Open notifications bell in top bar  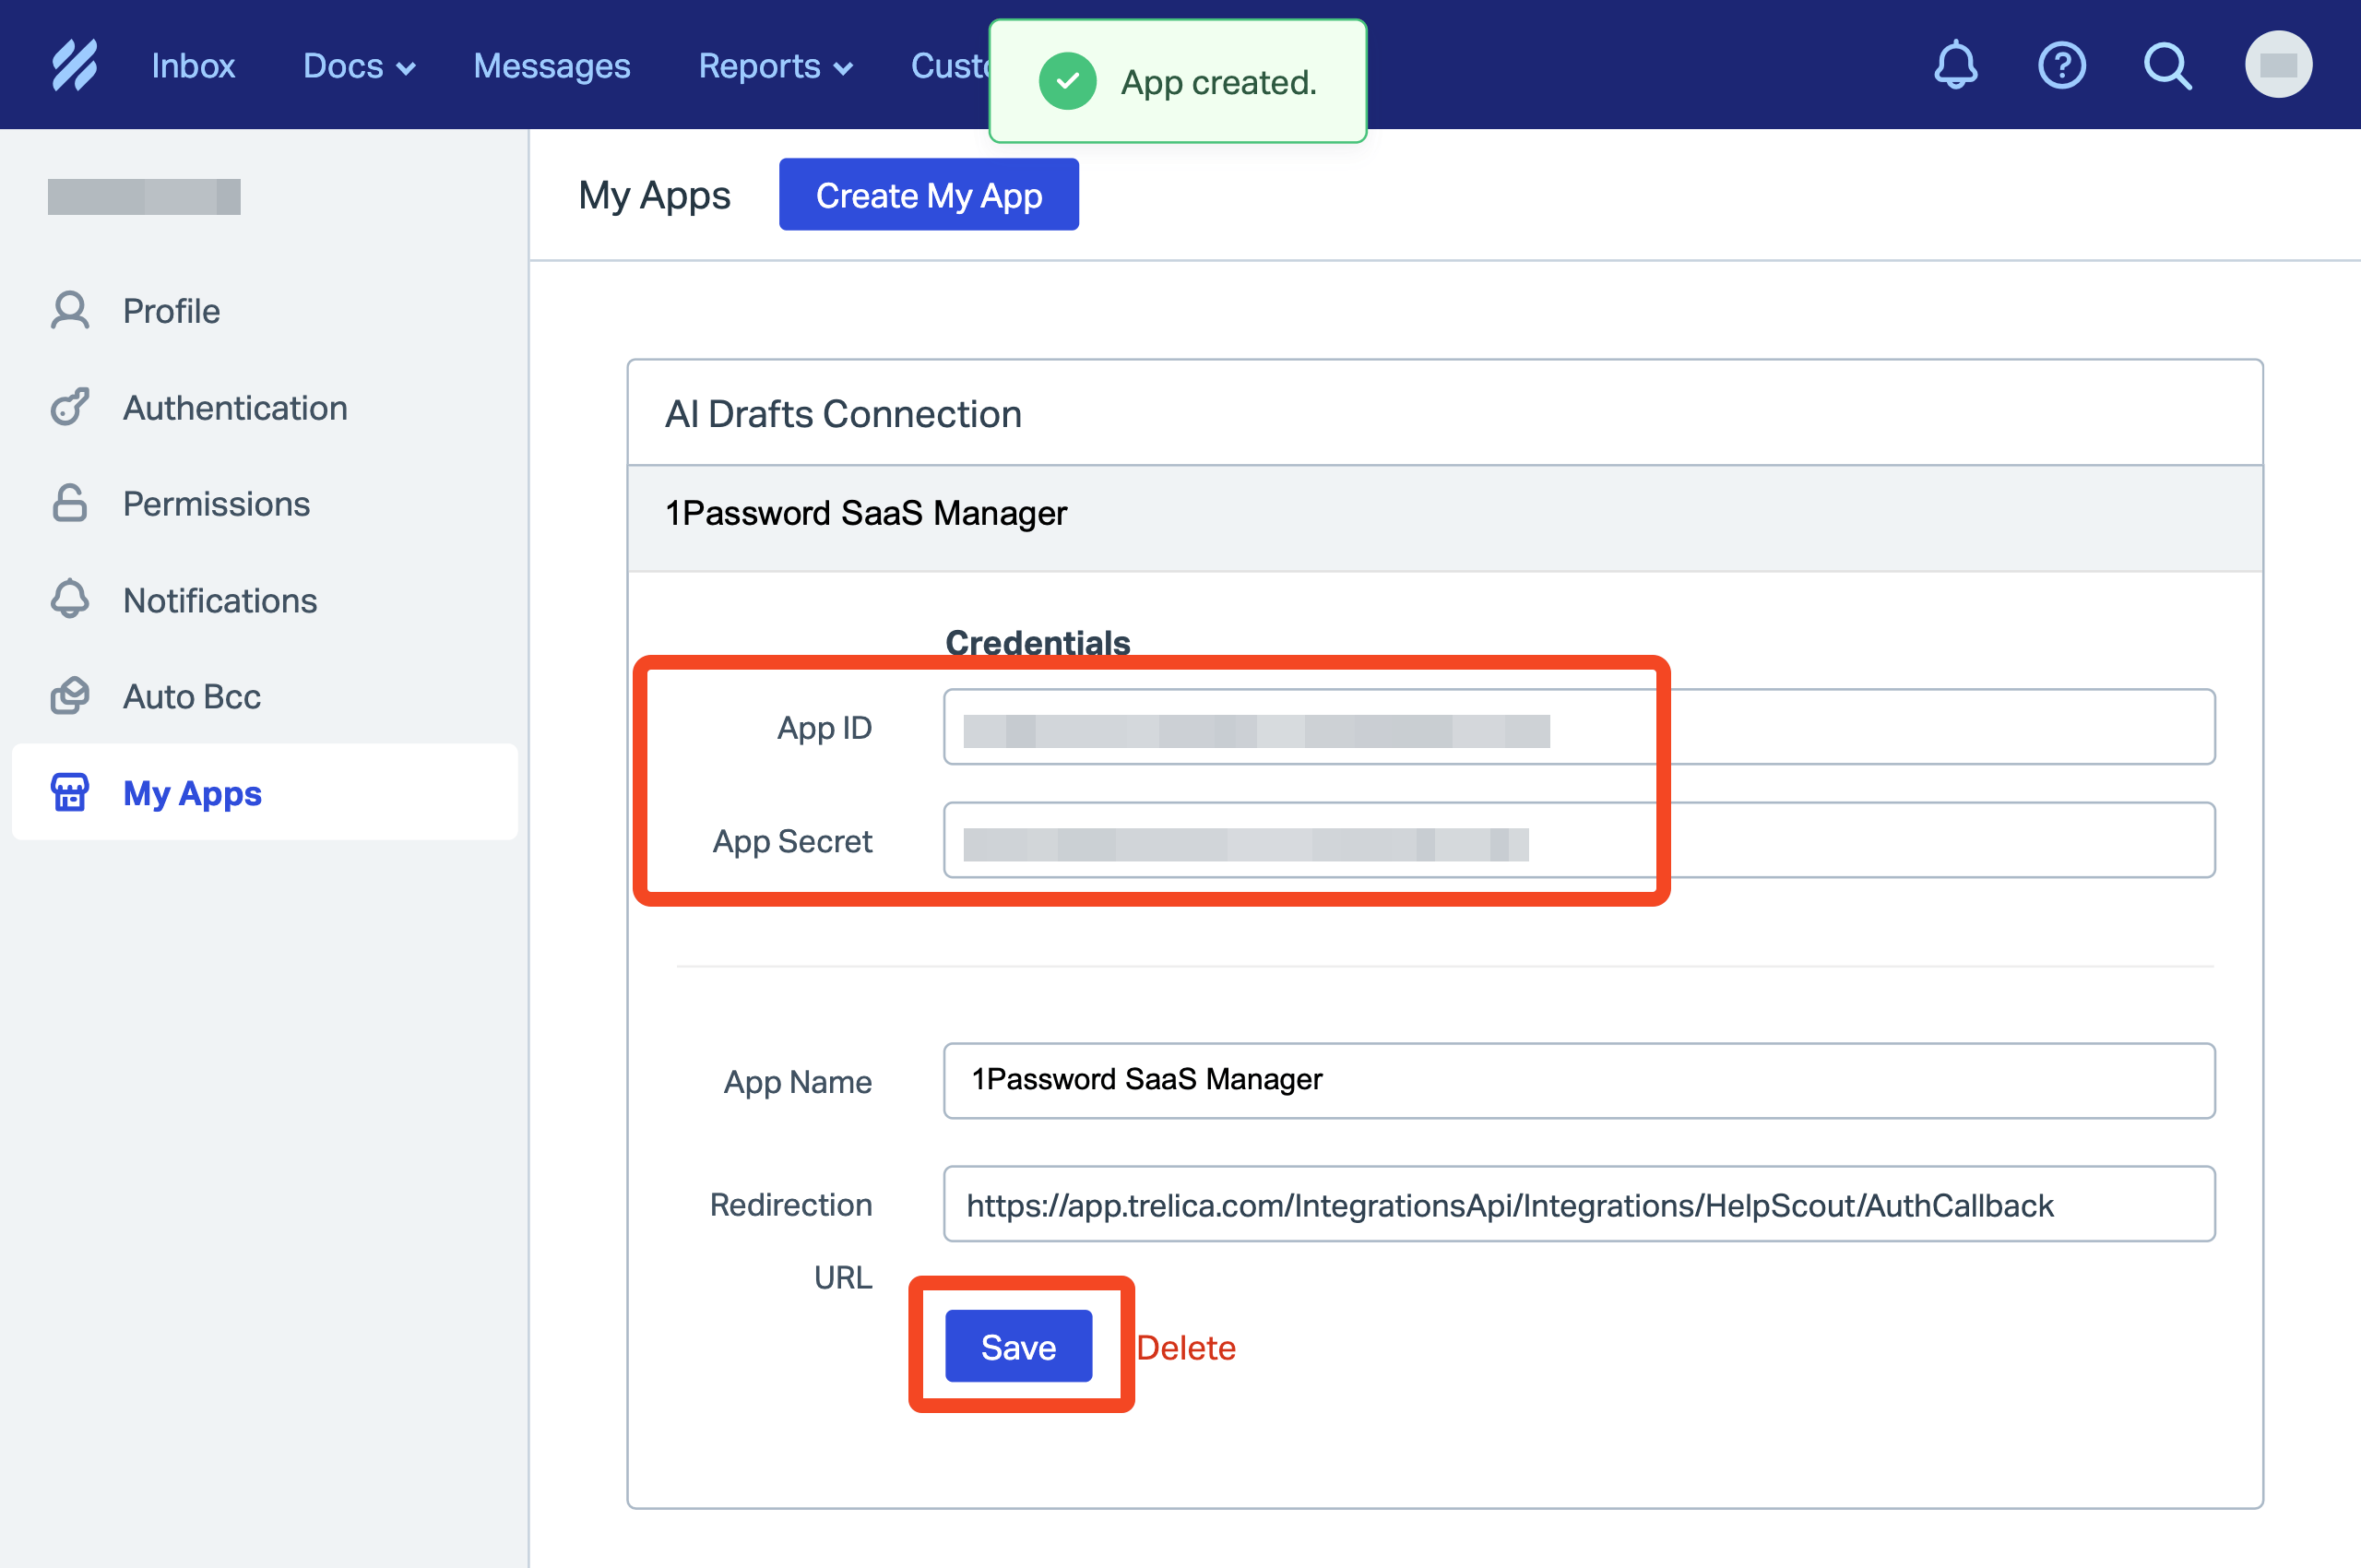pyautogui.click(x=1955, y=65)
